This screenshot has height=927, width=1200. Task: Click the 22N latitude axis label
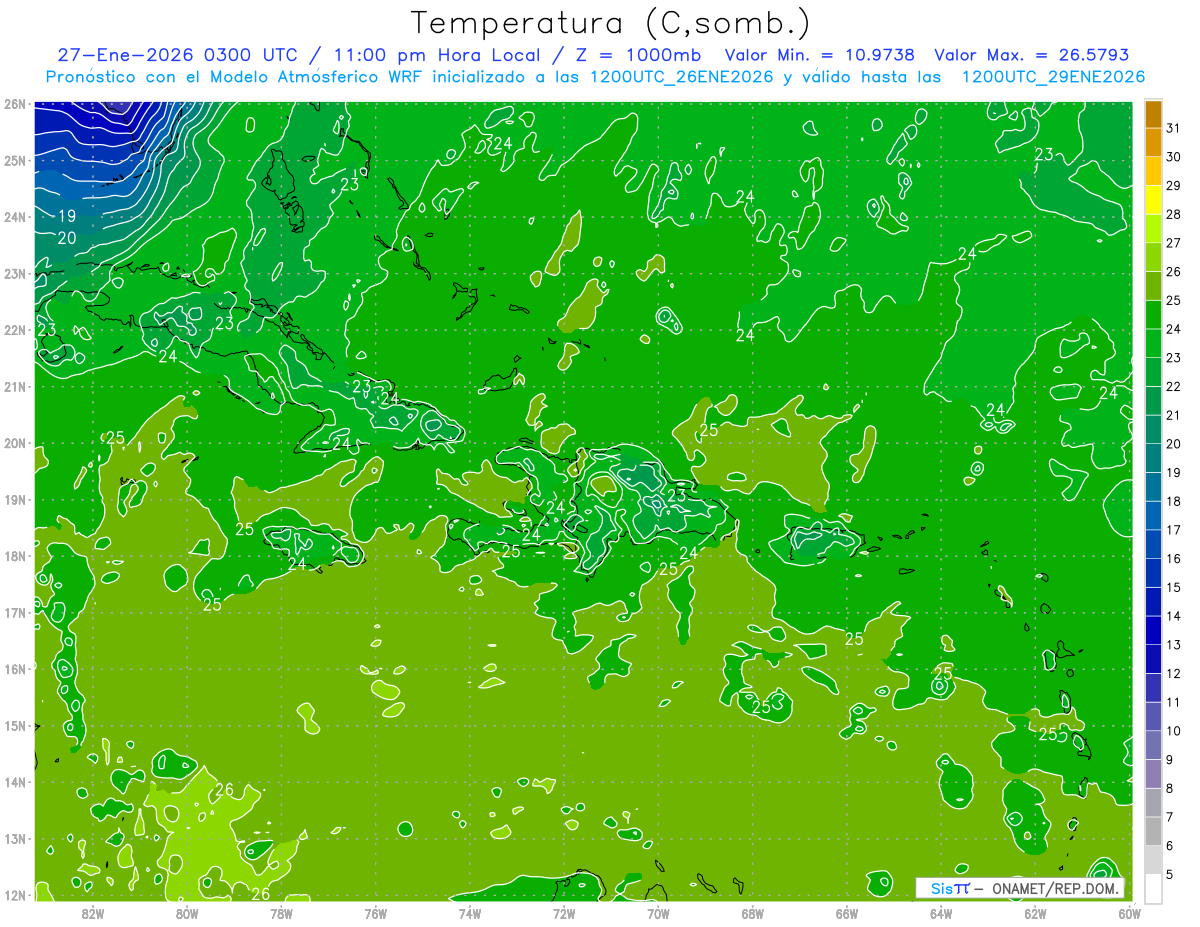[14, 330]
